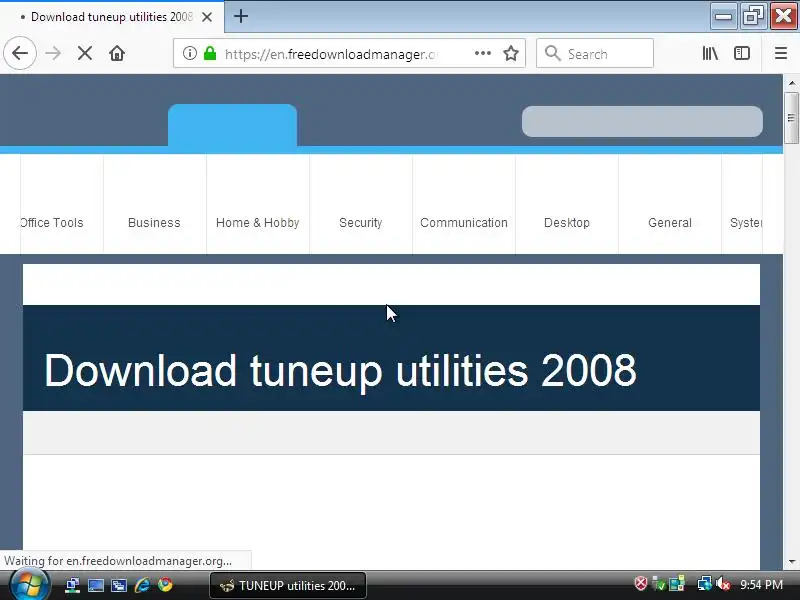This screenshot has width=800, height=600.
Task: Open page actions three-dot menu
Action: pyautogui.click(x=482, y=53)
